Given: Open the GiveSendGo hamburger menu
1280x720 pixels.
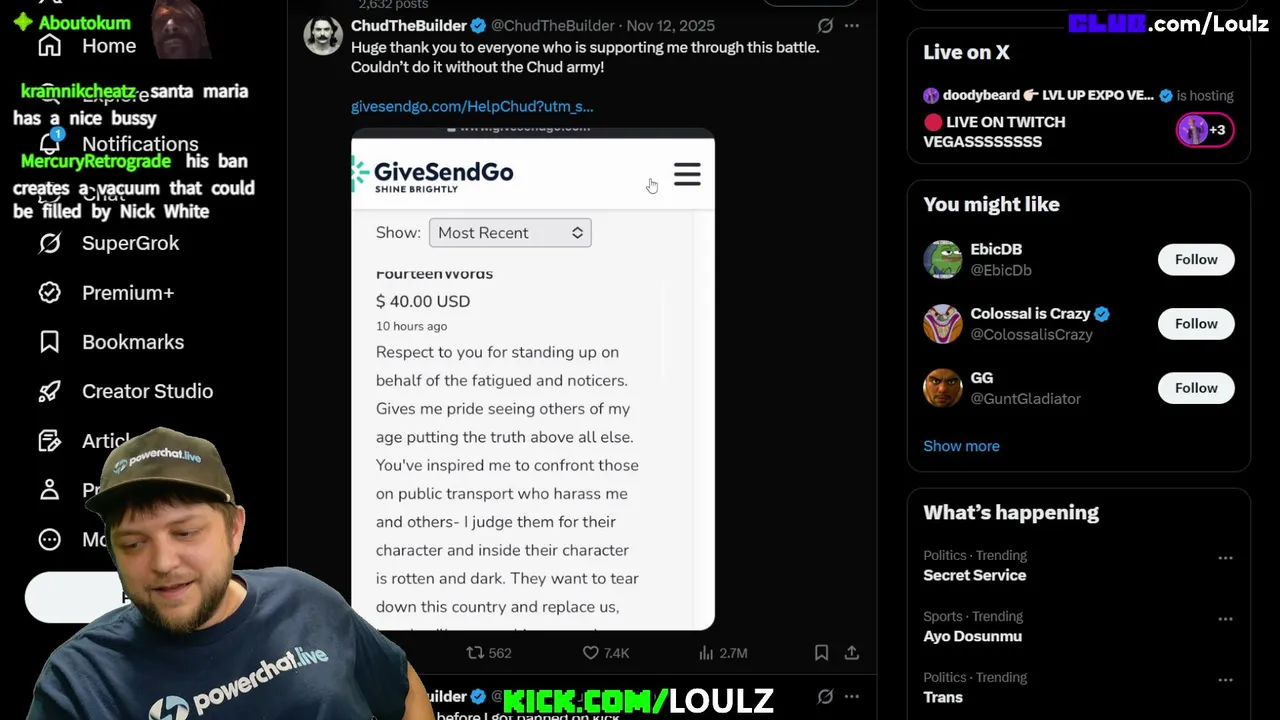Looking at the screenshot, I should click(687, 174).
